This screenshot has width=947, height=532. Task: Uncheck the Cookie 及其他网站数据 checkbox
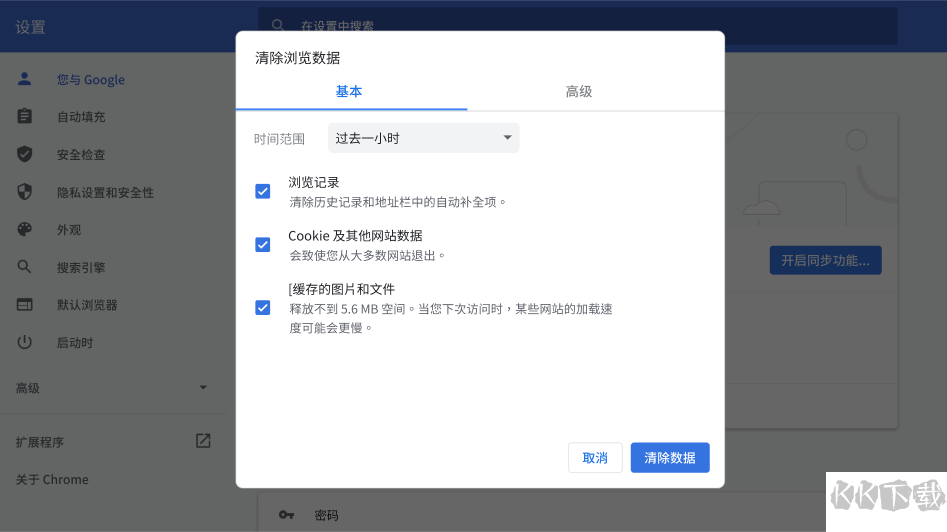263,245
